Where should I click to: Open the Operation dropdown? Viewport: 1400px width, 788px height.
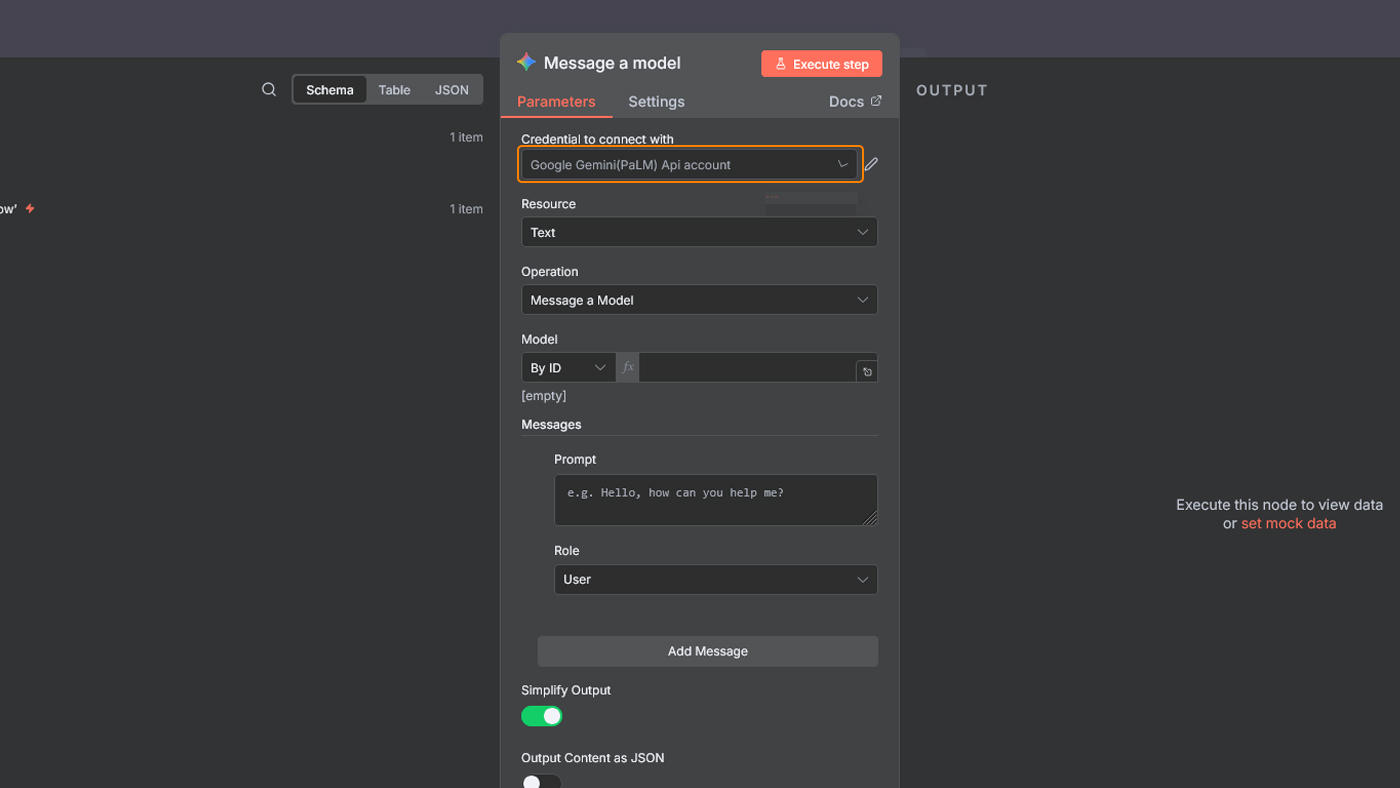click(699, 300)
